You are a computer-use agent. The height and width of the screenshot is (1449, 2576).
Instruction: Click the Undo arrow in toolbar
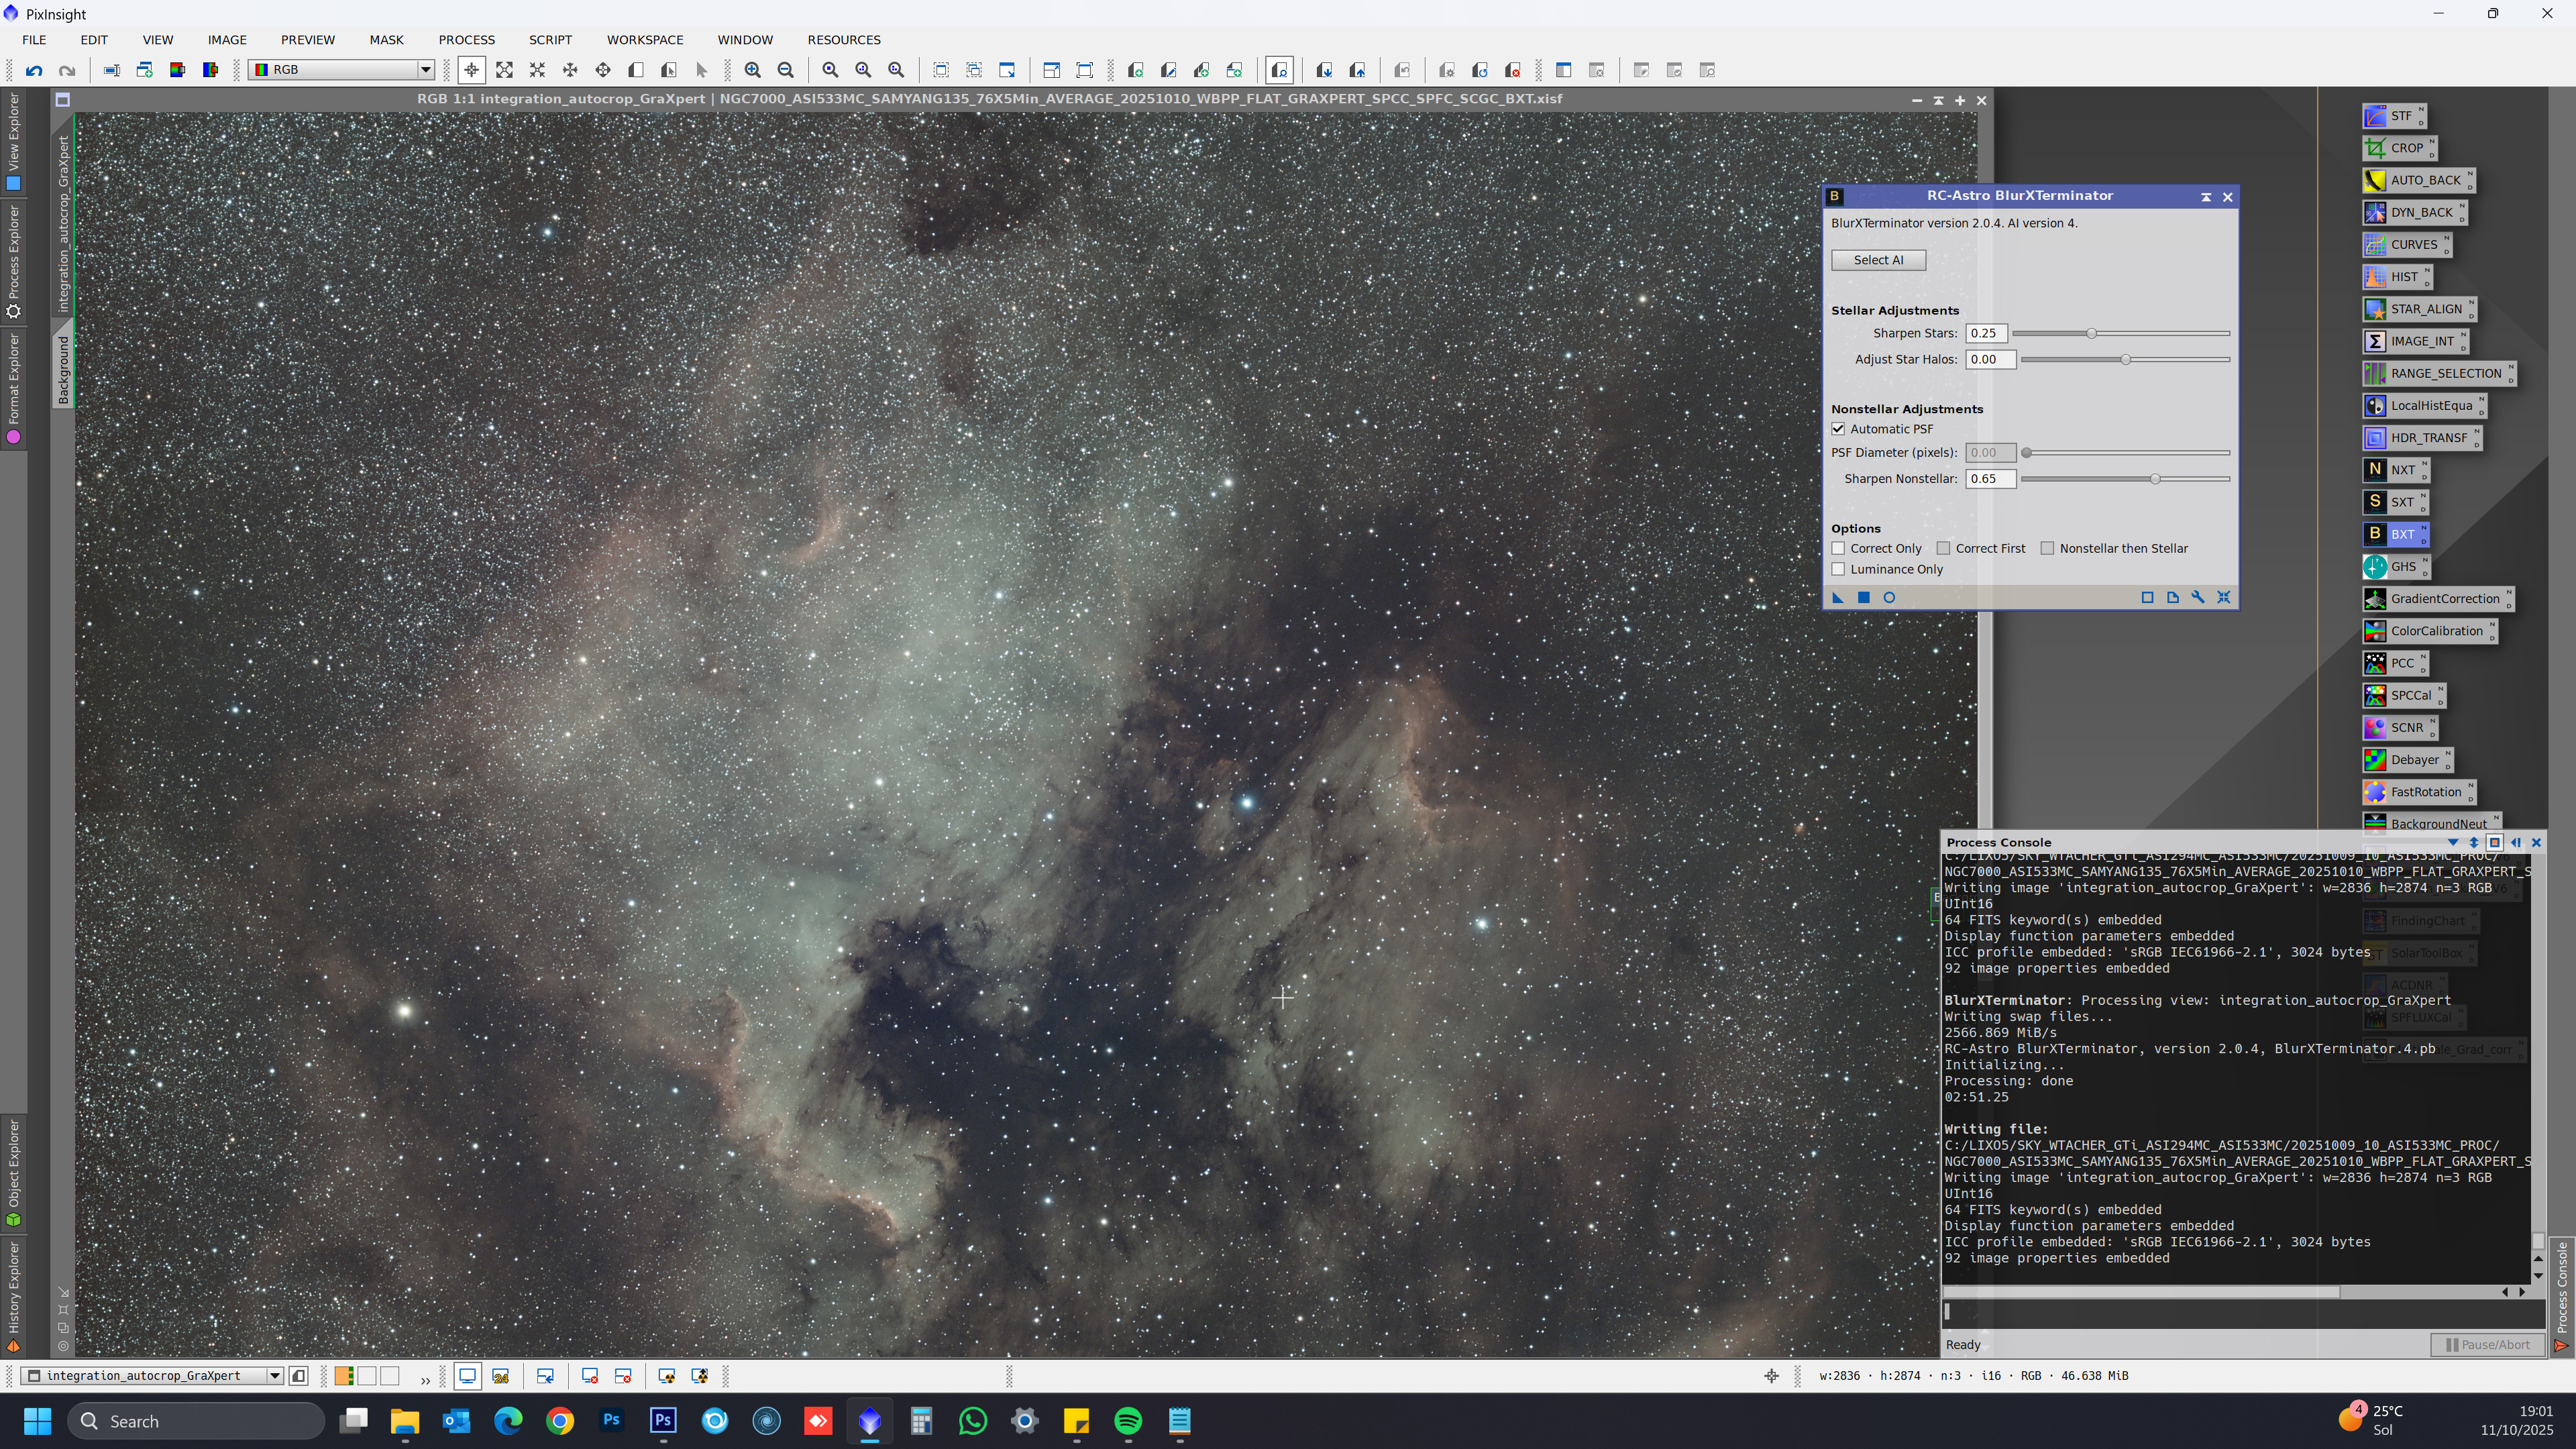click(x=34, y=70)
